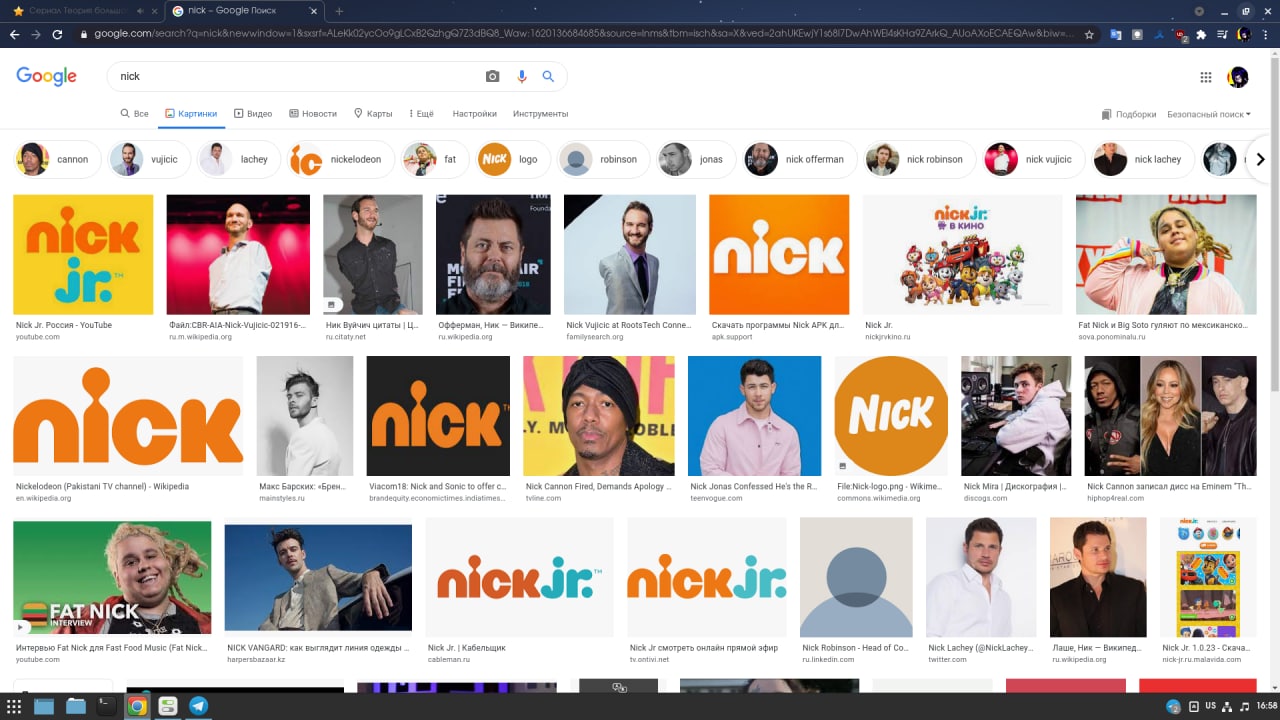Open the settings toggles app in taskbar
Screen dimensions: 1280x720
point(168,706)
